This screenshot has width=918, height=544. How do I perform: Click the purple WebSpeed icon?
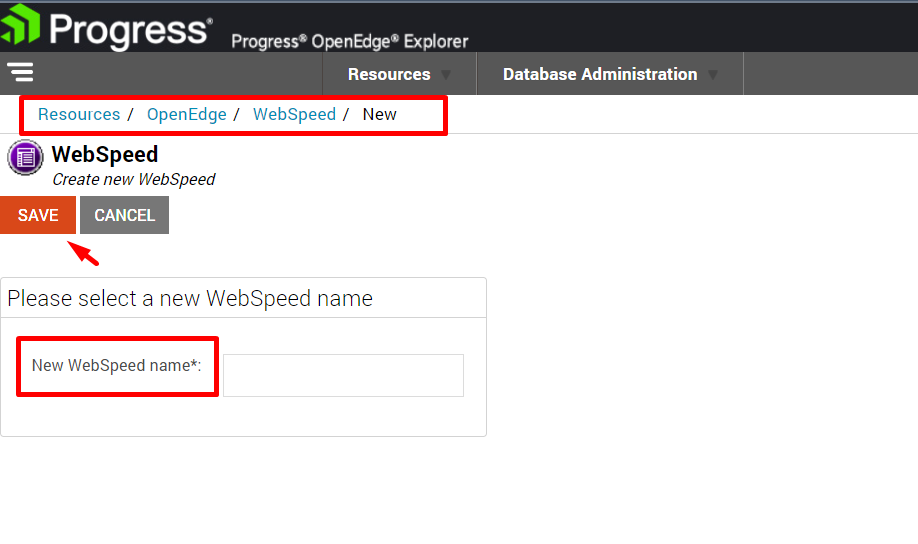(x=25, y=158)
